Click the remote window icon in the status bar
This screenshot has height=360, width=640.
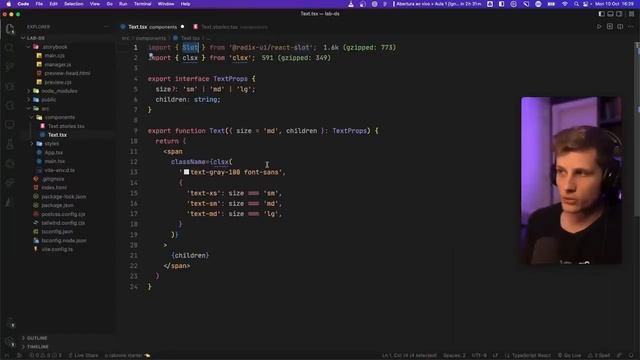tap(7, 356)
